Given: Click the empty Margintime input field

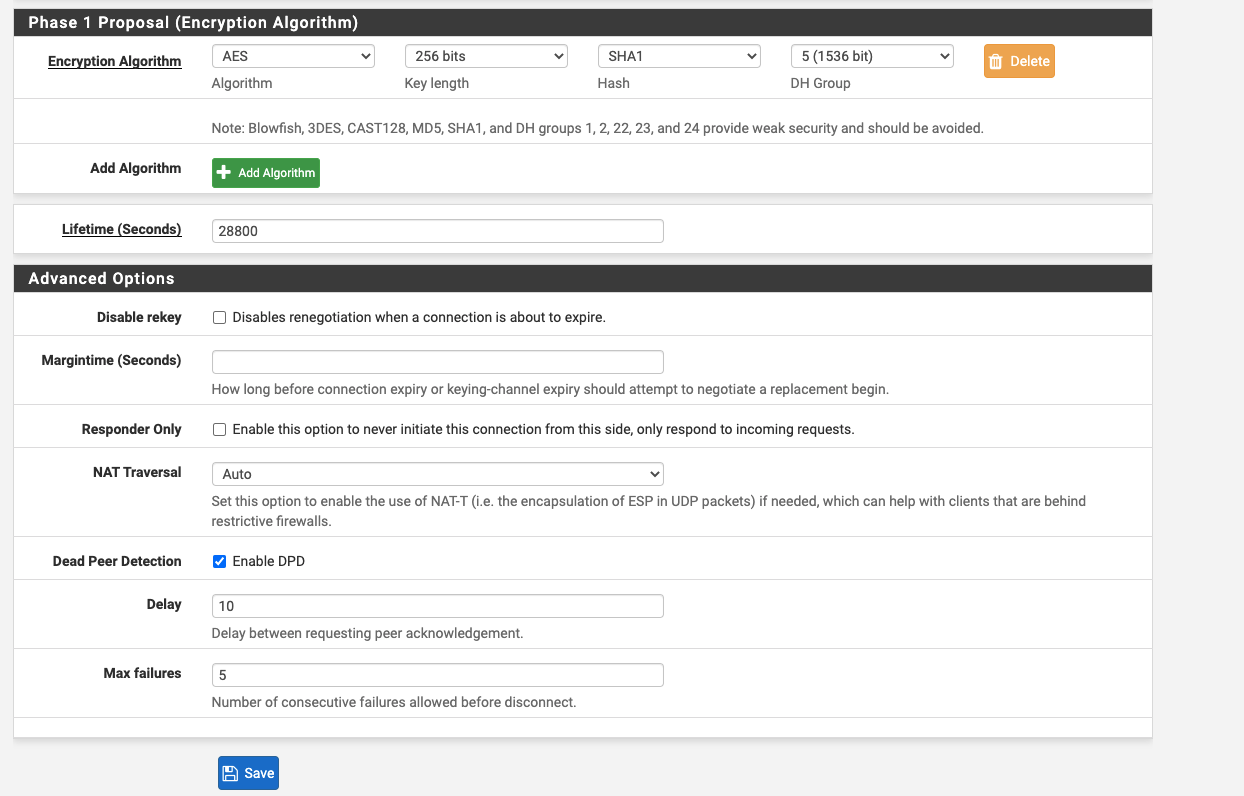Looking at the screenshot, I should [x=438, y=362].
